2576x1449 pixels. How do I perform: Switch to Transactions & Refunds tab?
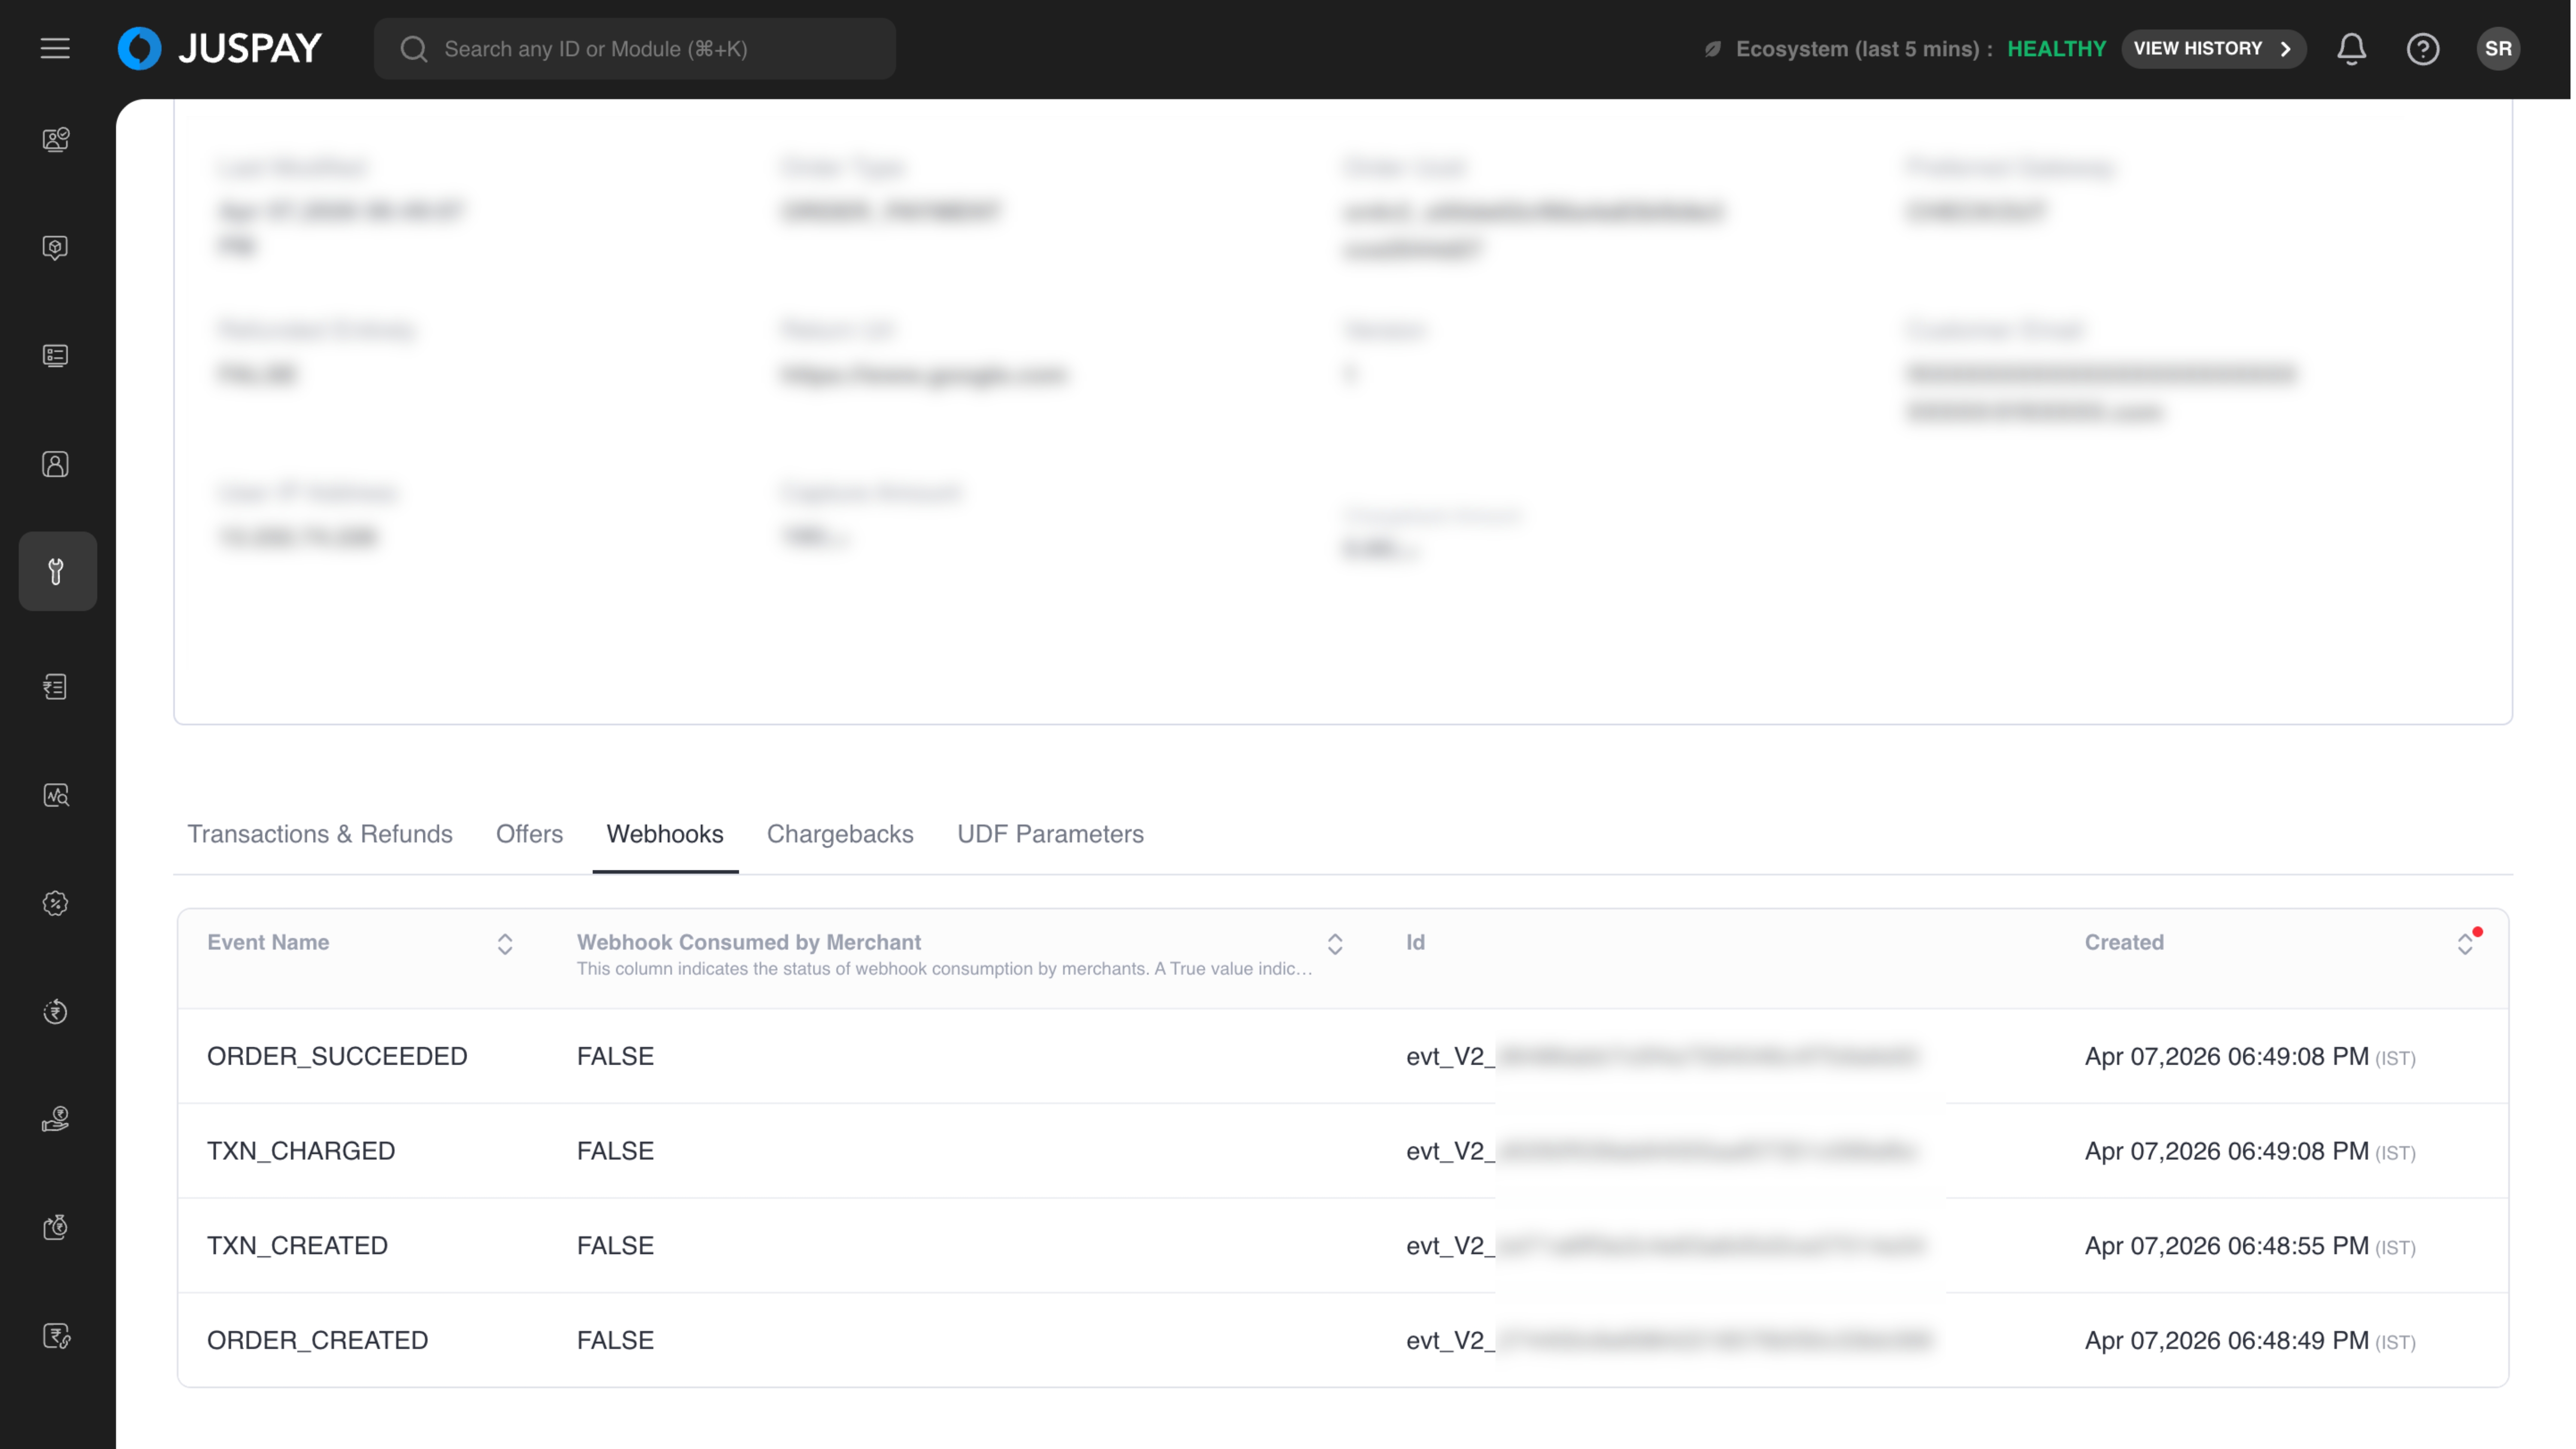point(320,834)
